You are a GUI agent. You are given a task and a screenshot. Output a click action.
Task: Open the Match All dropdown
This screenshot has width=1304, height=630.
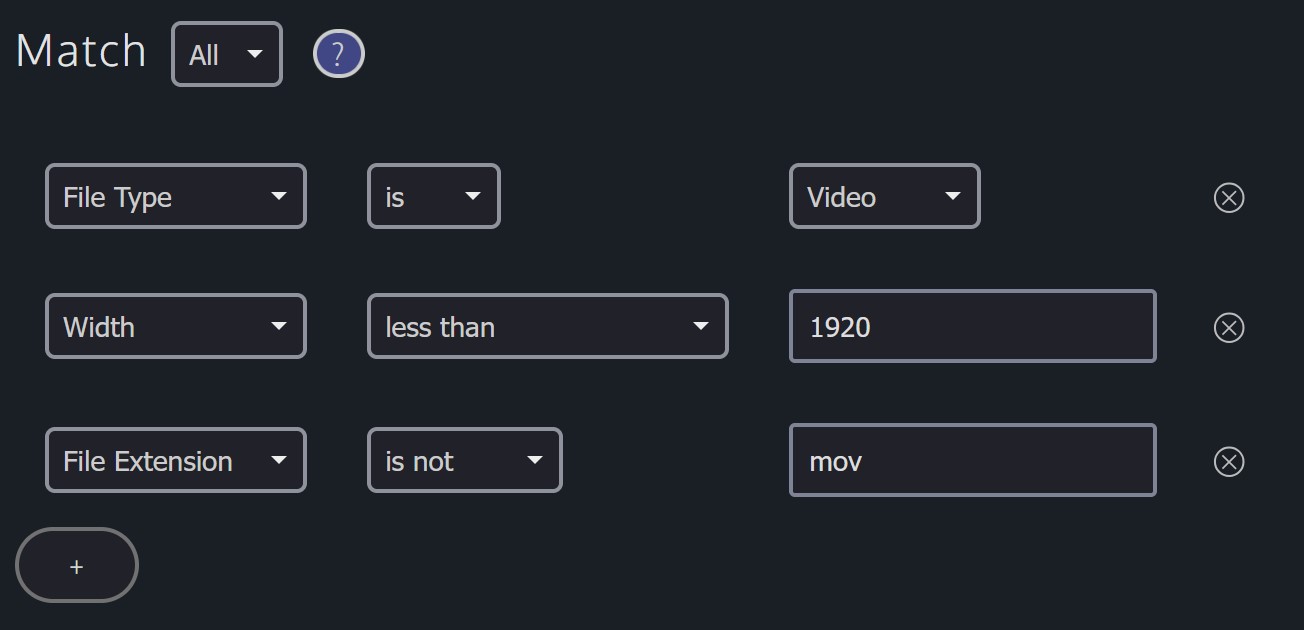point(227,54)
